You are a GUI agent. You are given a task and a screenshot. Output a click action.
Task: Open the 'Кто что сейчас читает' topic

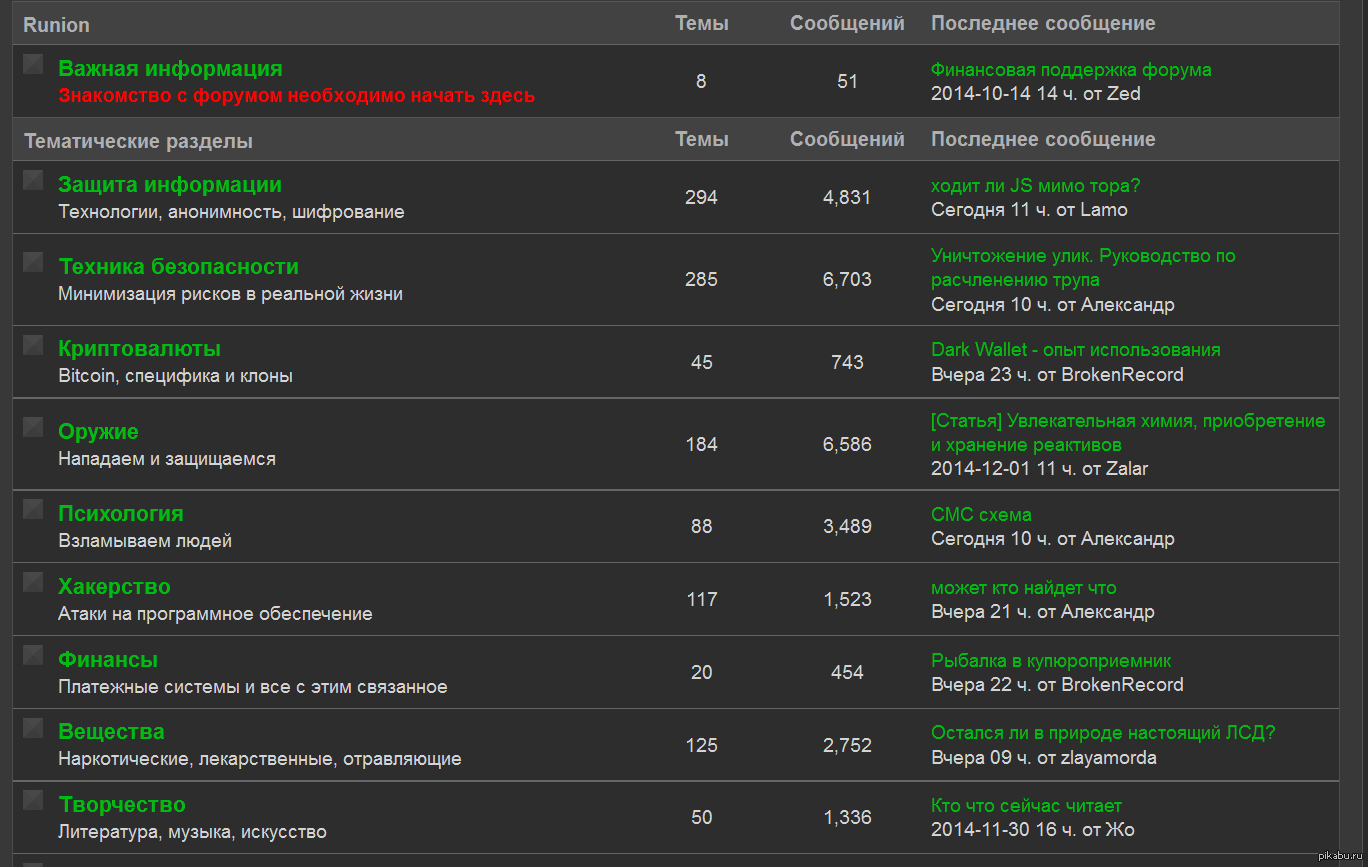1026,806
